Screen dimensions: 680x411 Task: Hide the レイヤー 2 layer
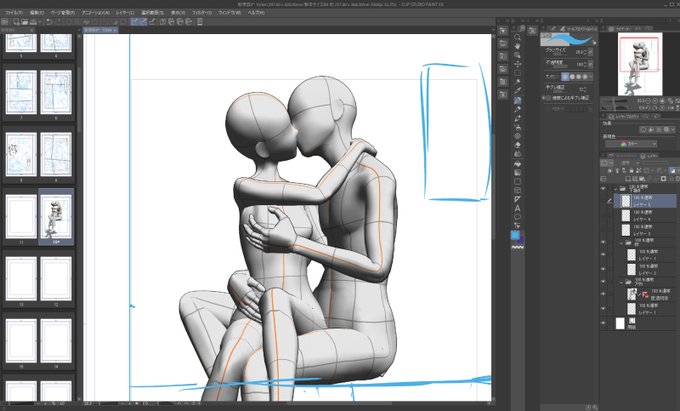click(603, 269)
